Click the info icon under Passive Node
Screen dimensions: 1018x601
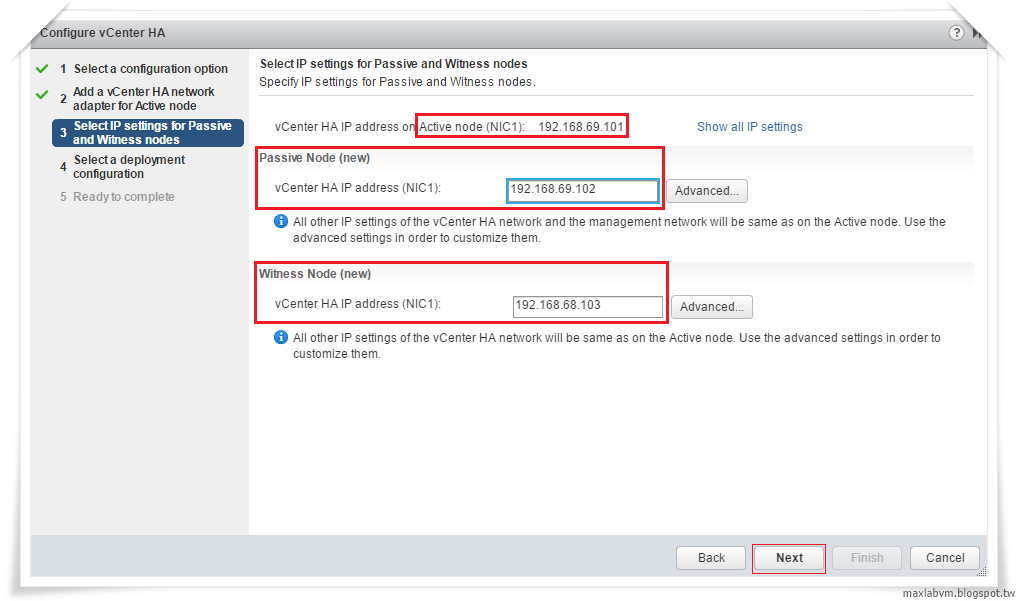click(x=280, y=221)
